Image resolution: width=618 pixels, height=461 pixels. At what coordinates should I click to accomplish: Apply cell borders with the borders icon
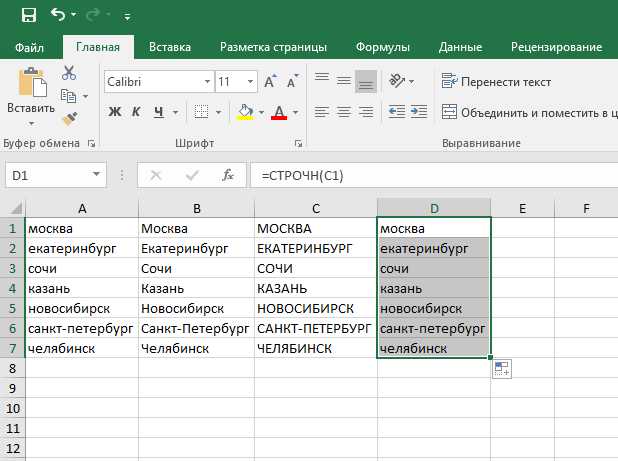click(201, 112)
